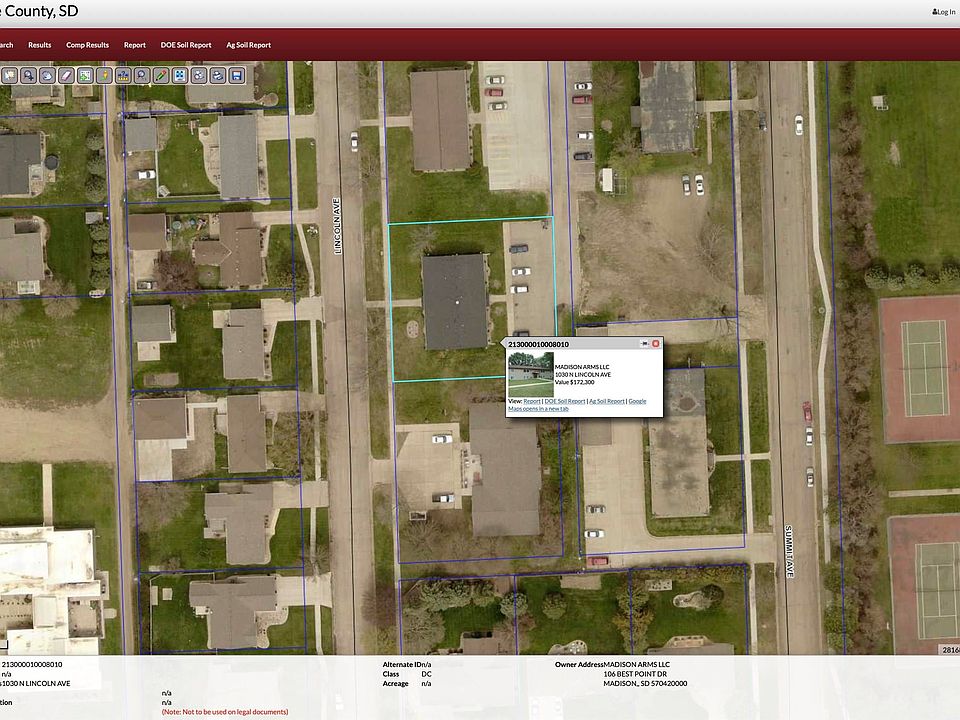This screenshot has width=960, height=720.
Task: Select the measure ruler tool
Action: click(123, 75)
